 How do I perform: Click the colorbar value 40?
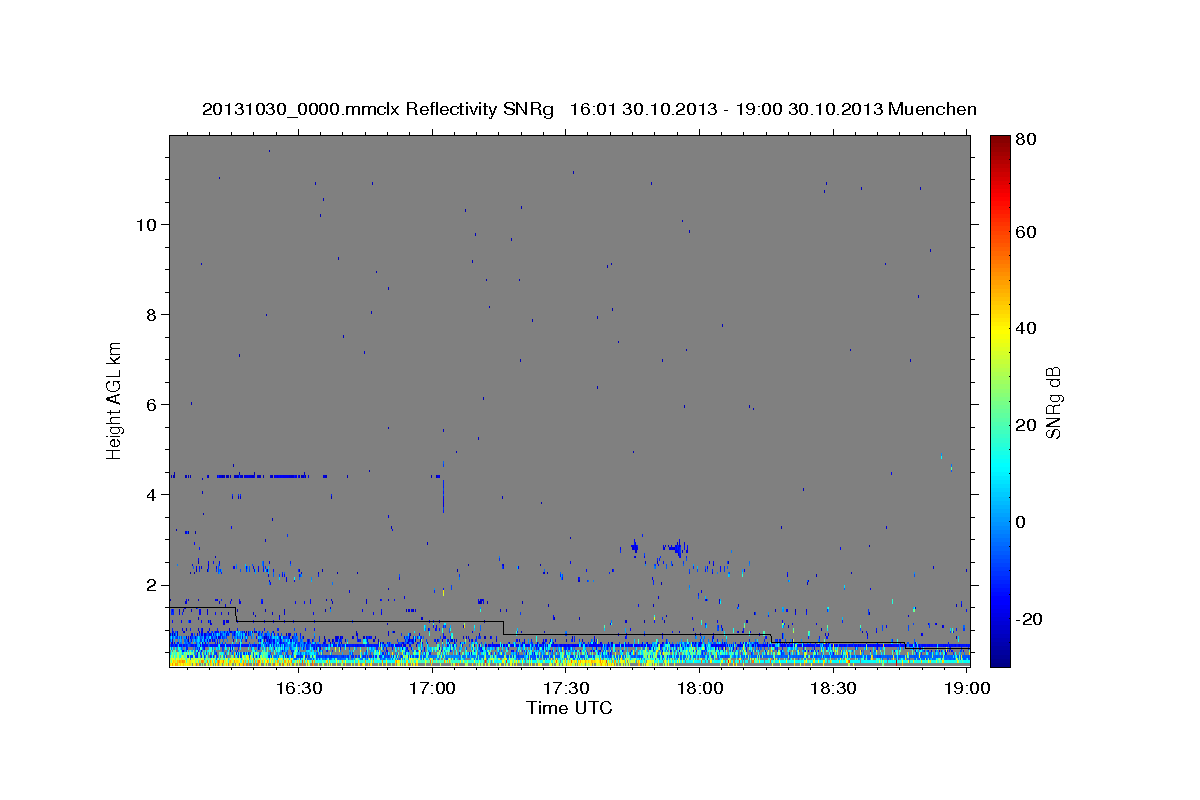1027,328
